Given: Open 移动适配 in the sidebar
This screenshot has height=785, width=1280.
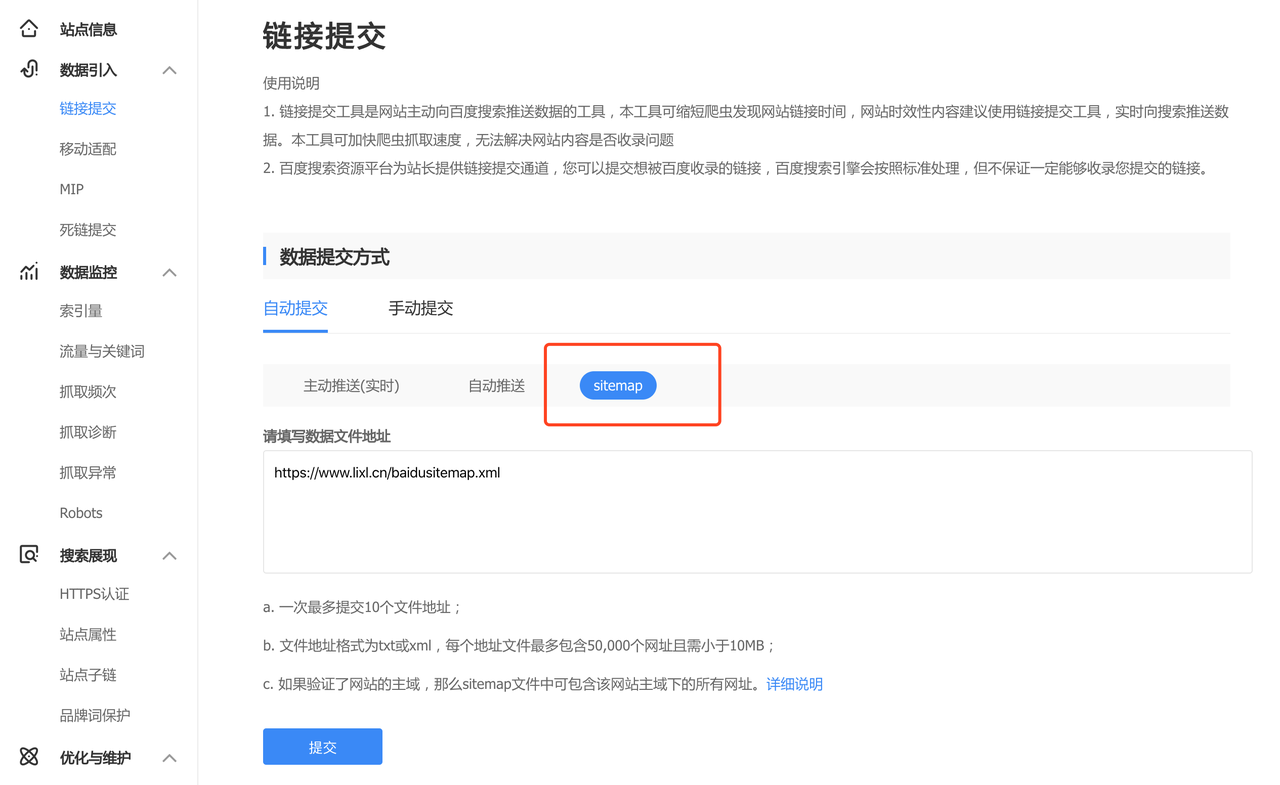Looking at the screenshot, I should coord(88,149).
